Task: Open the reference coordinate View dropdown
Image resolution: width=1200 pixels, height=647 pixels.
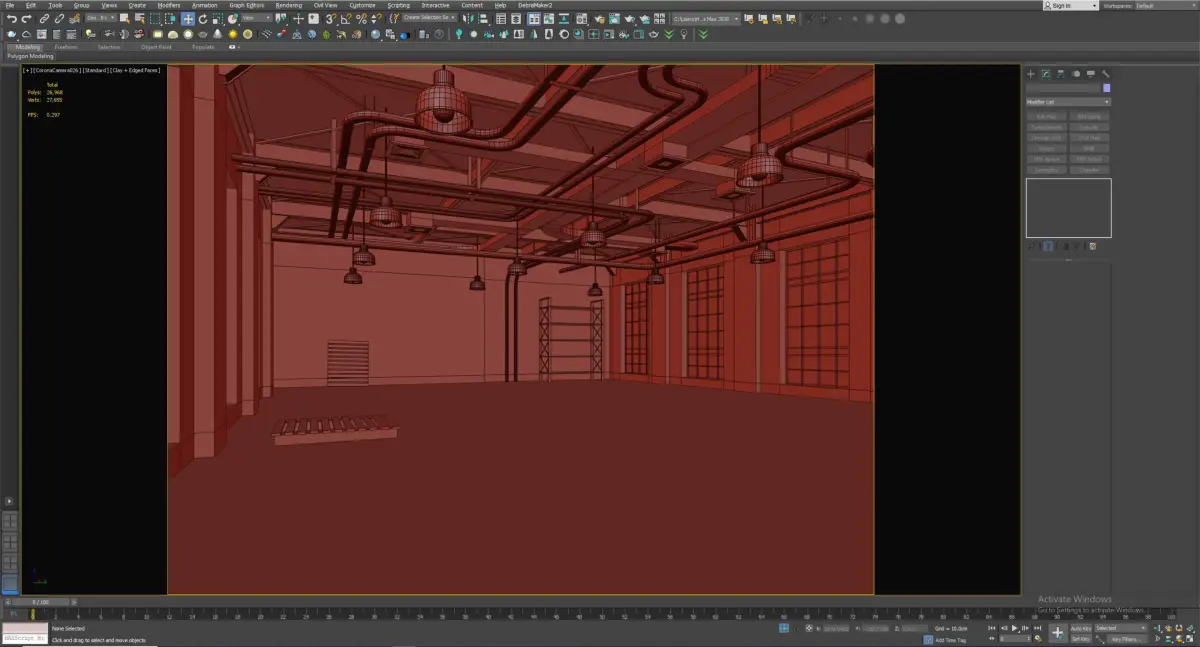Action: (x=257, y=18)
